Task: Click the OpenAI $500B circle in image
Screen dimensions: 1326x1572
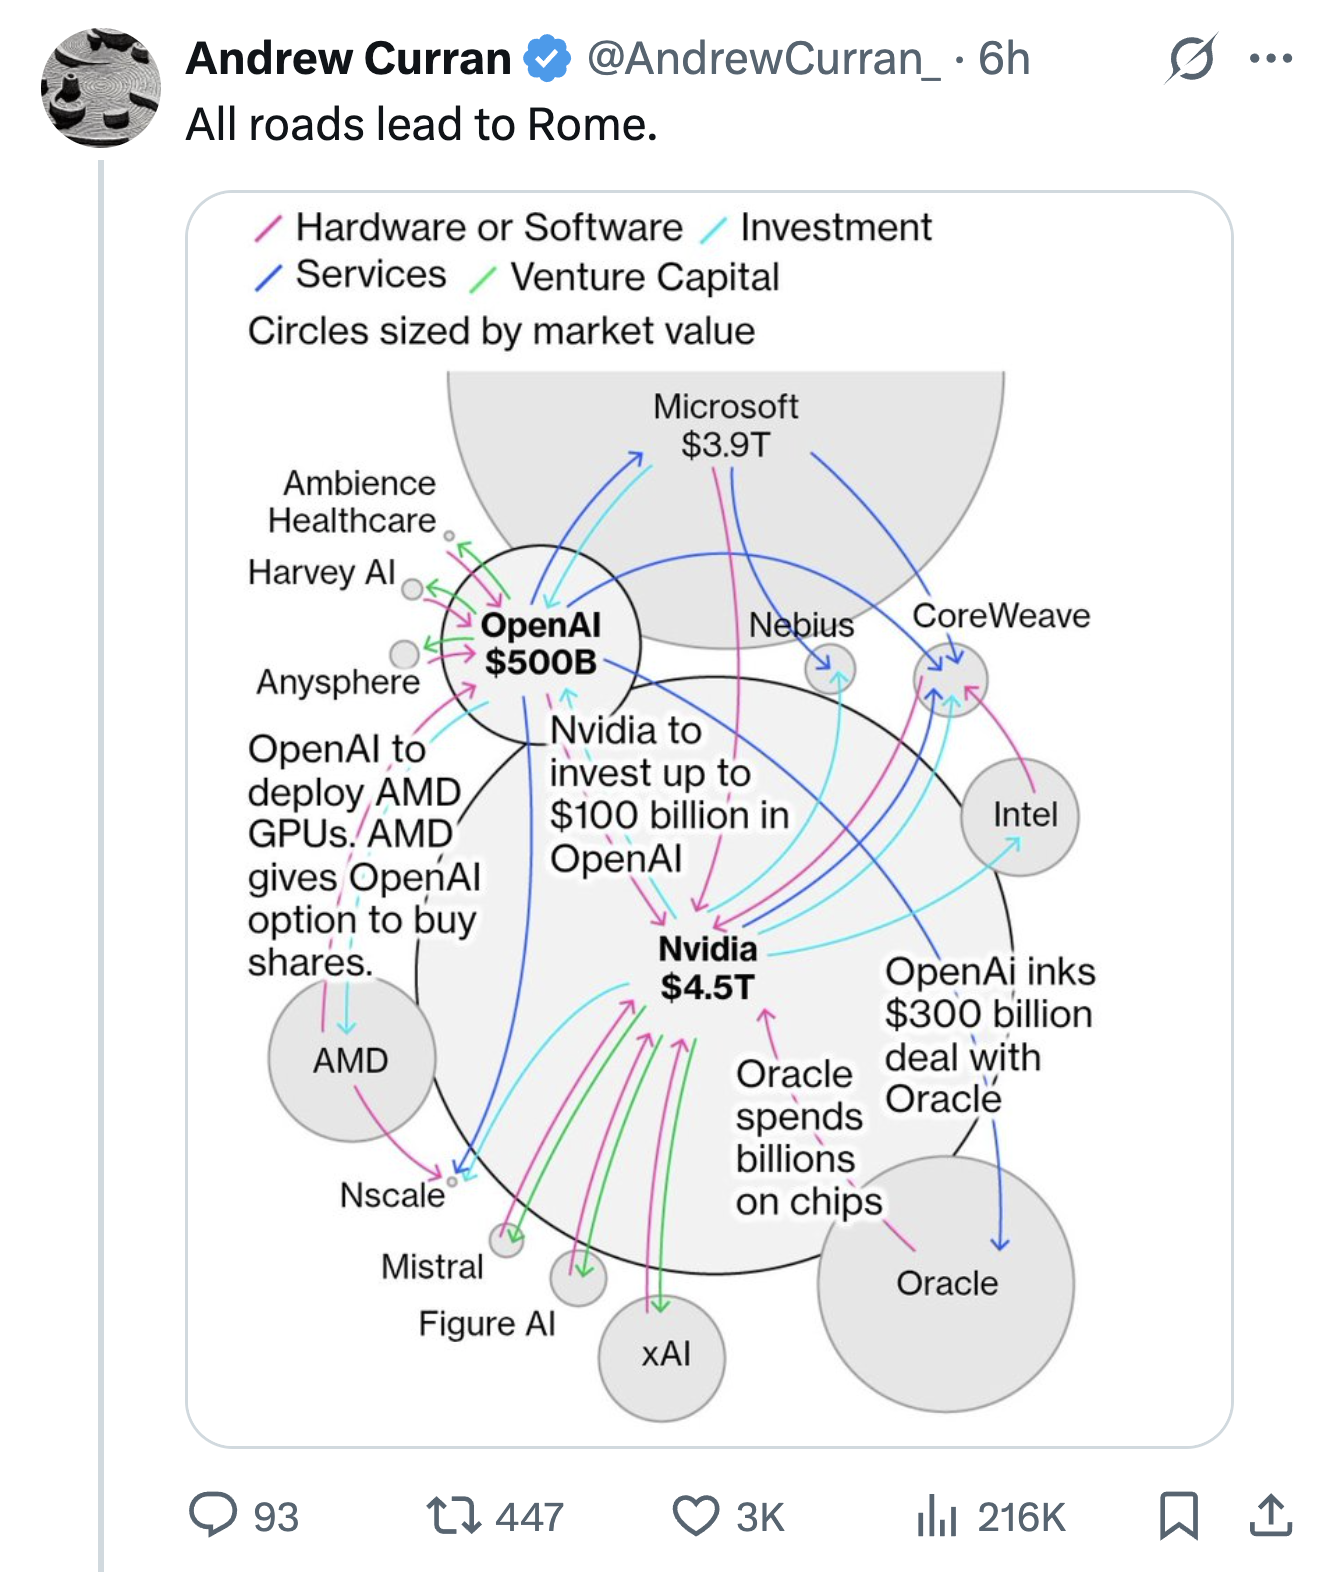Action: (540, 643)
